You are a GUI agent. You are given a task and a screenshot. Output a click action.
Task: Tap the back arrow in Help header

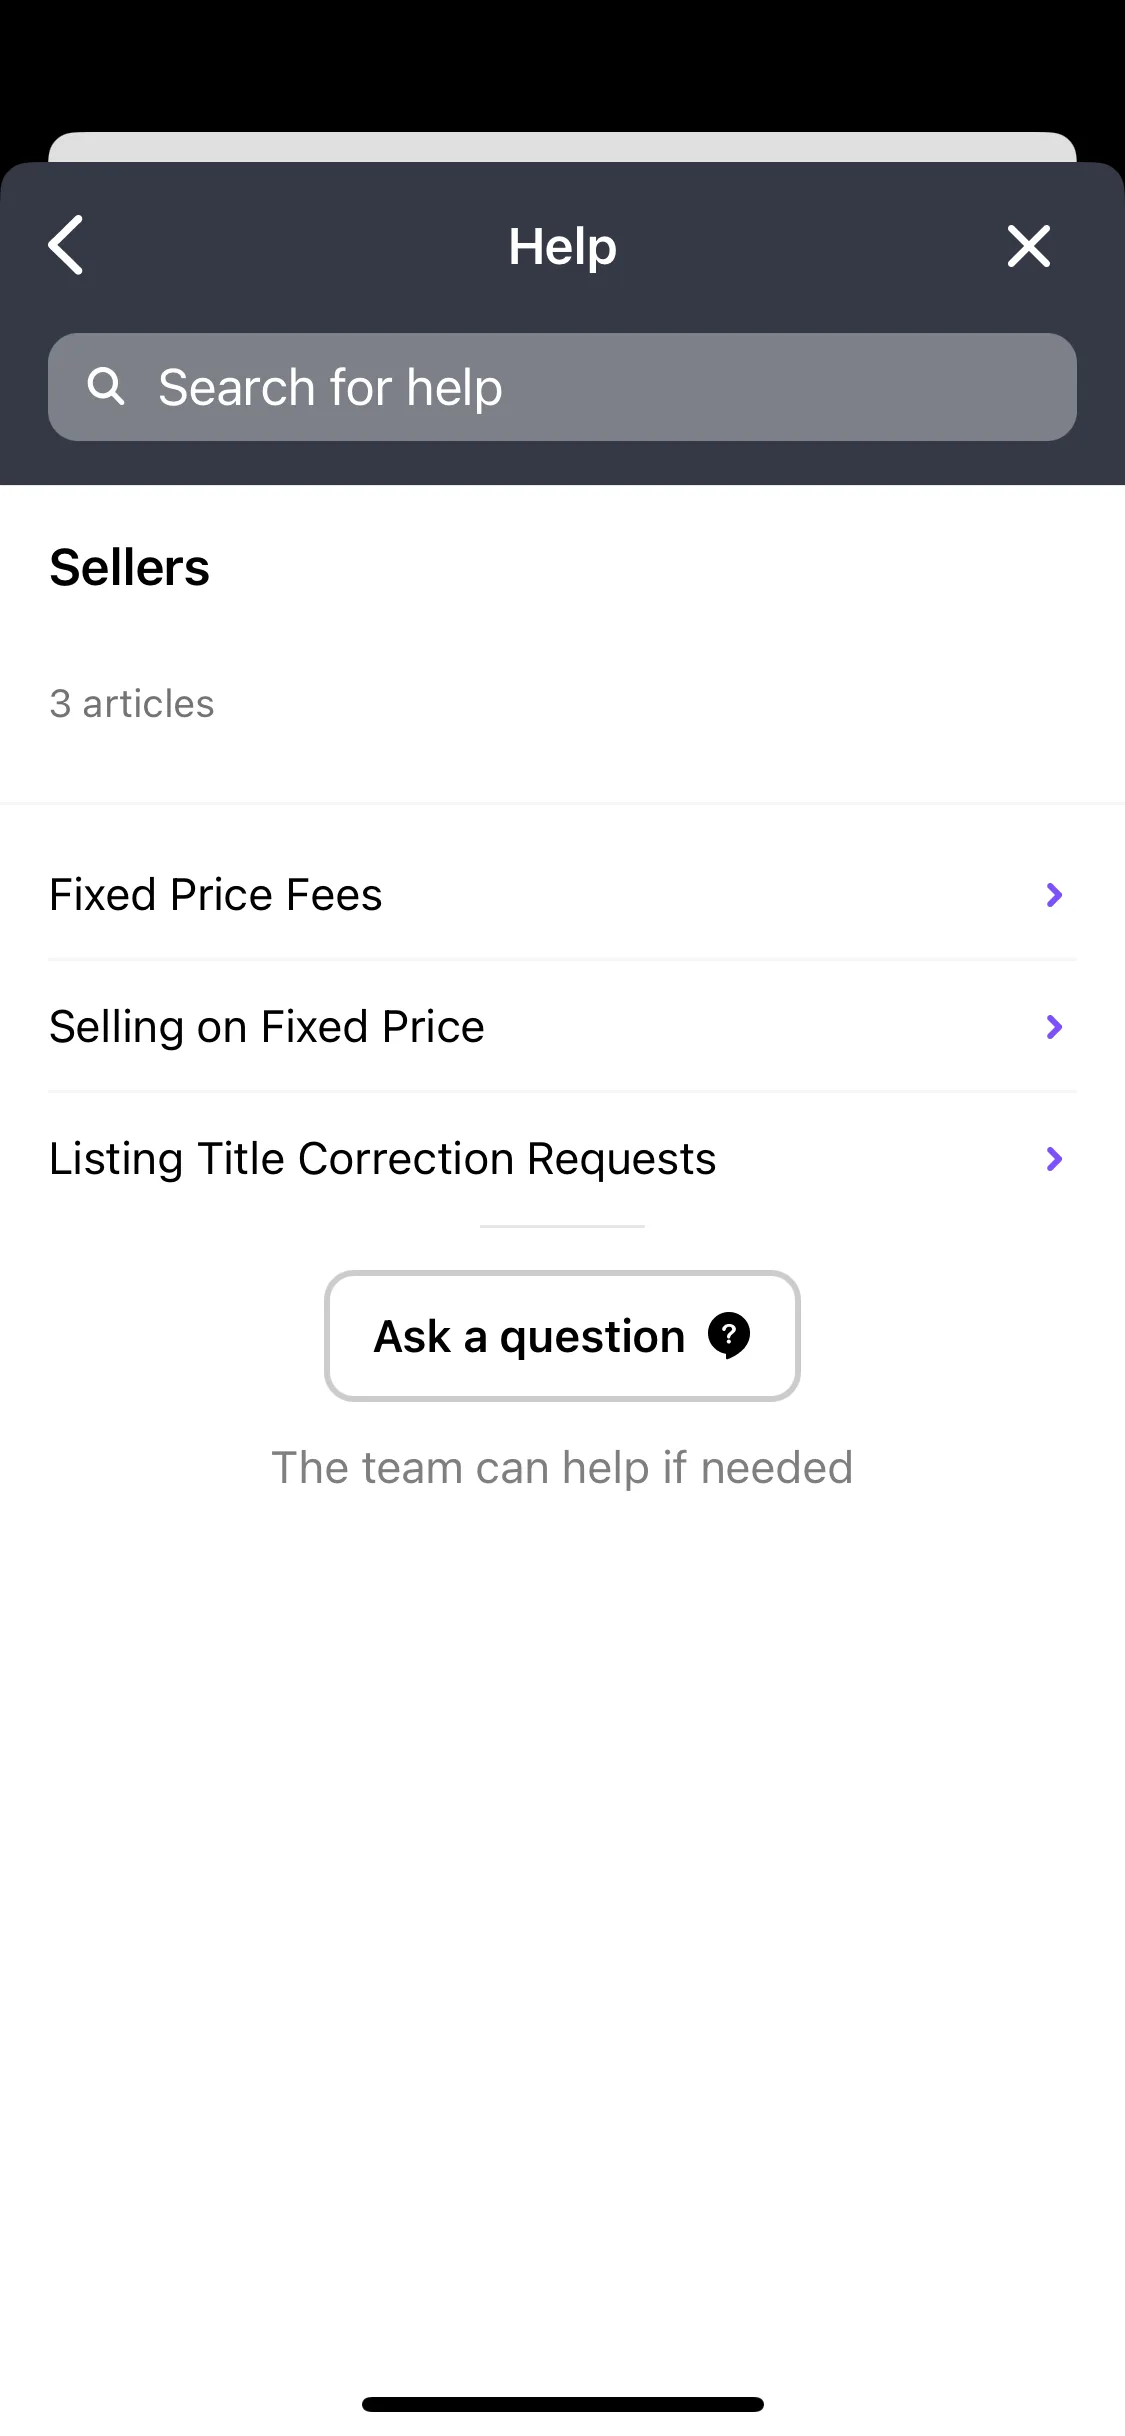pos(66,245)
